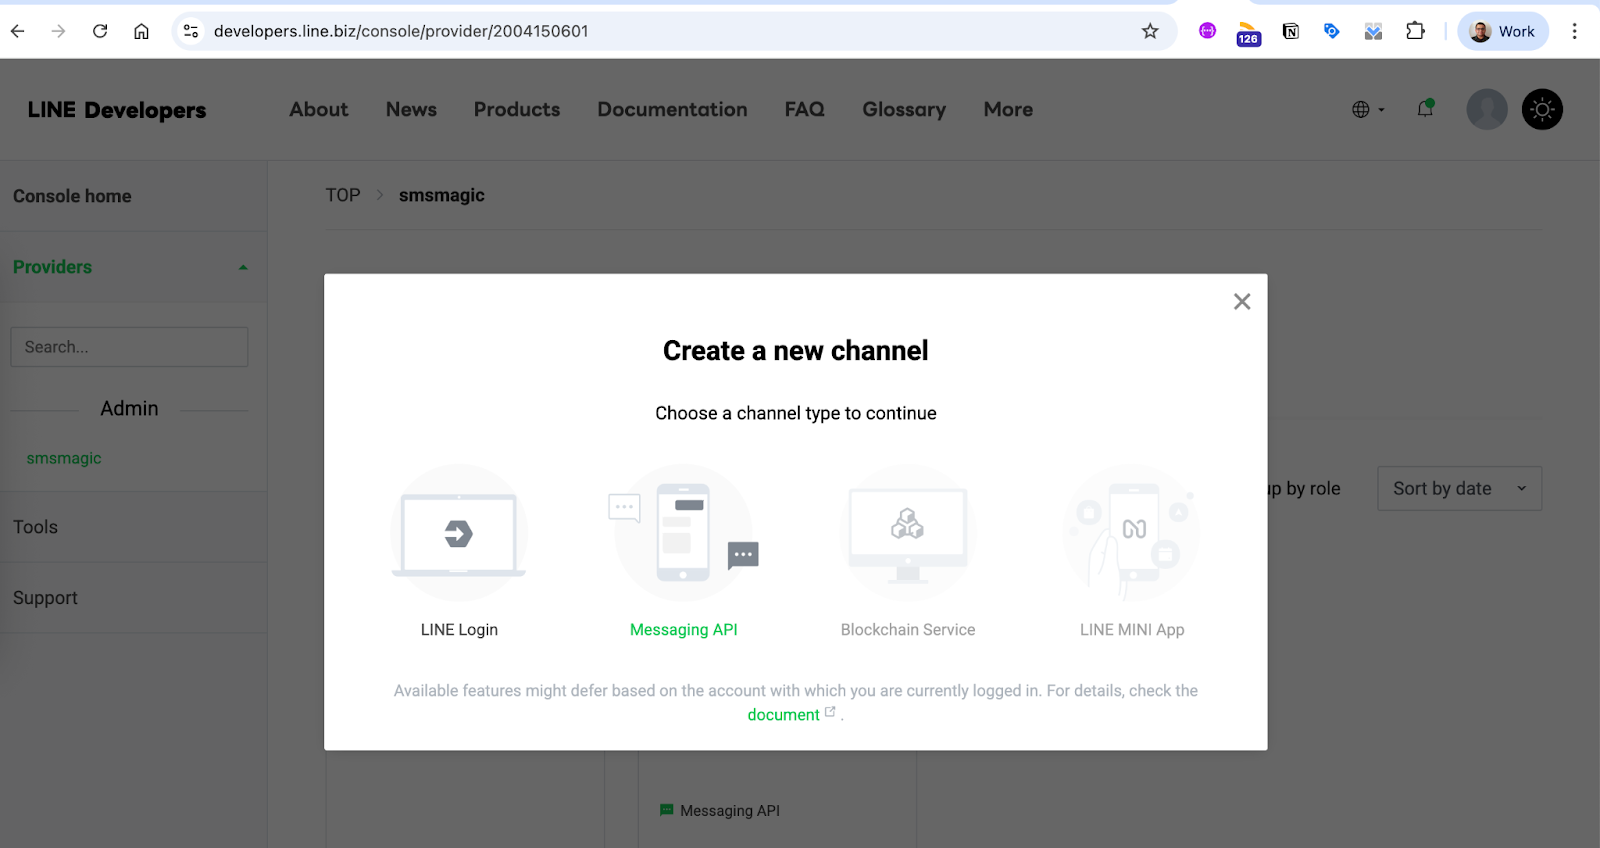Screen dimensions: 1600x848
Task: Open the Documentation menu item
Action: point(672,109)
